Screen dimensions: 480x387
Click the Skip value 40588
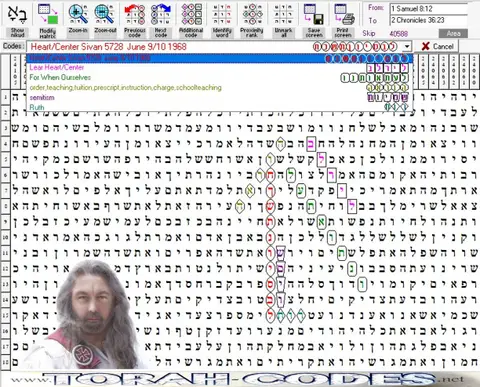click(398, 34)
